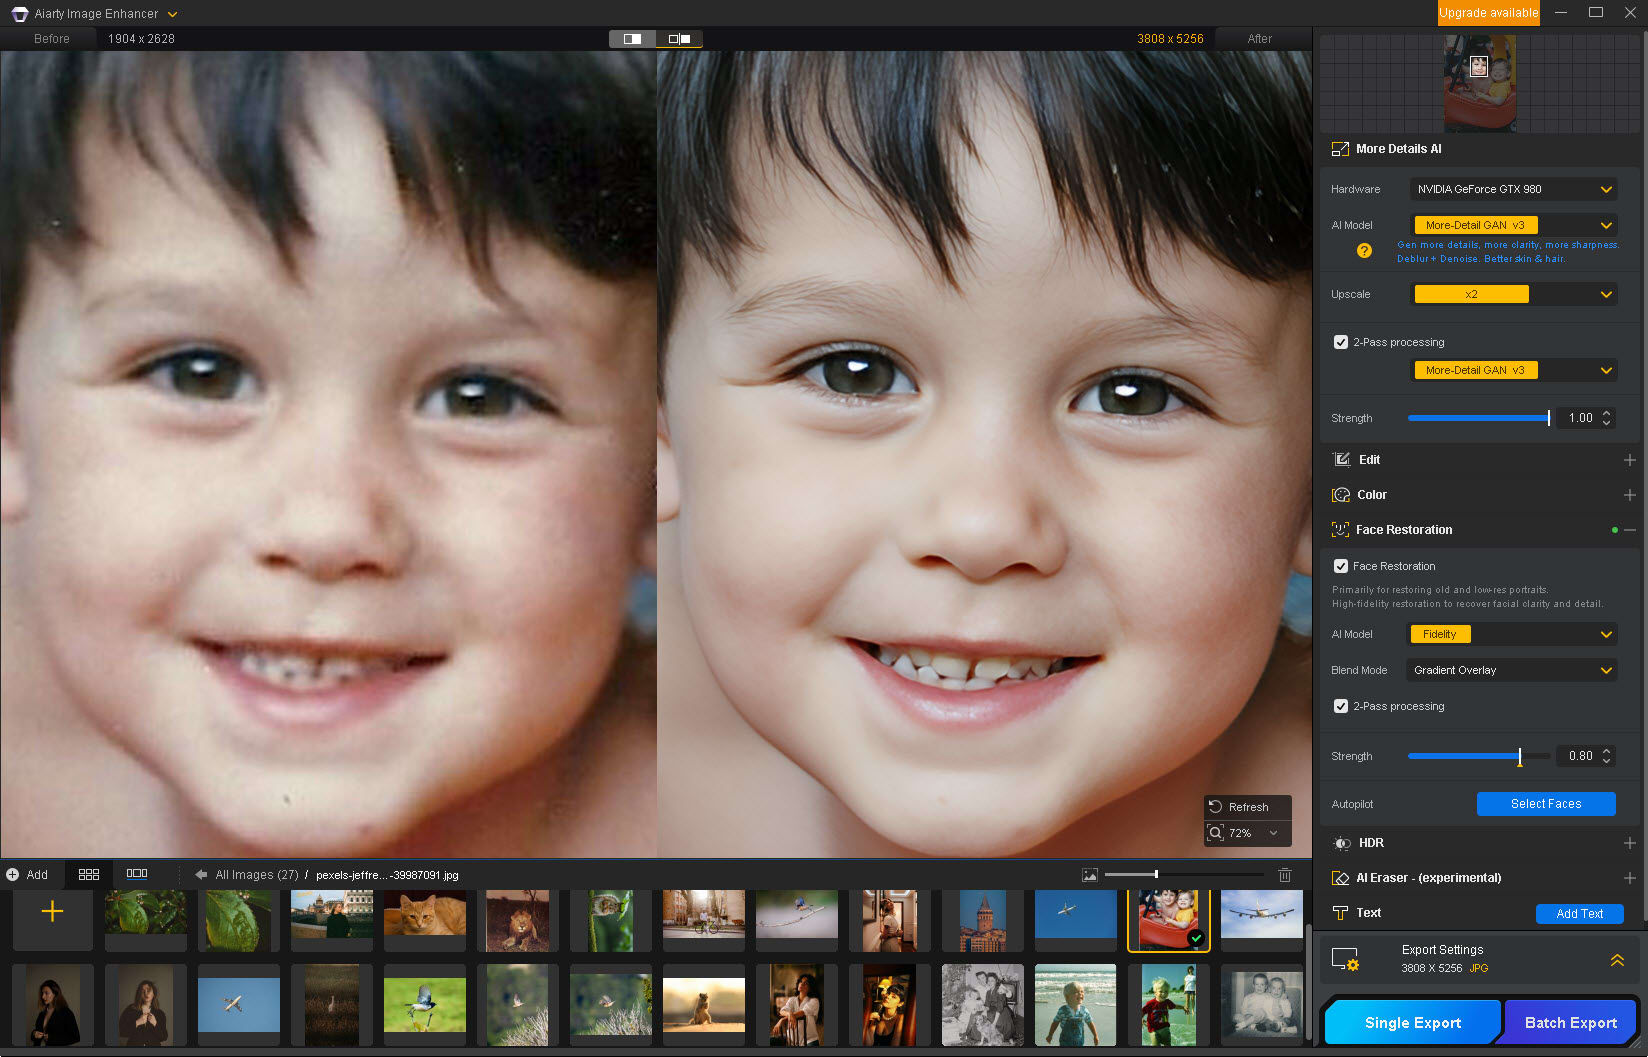Uncheck 2-Pass processing under Upscale

[x=1341, y=342]
